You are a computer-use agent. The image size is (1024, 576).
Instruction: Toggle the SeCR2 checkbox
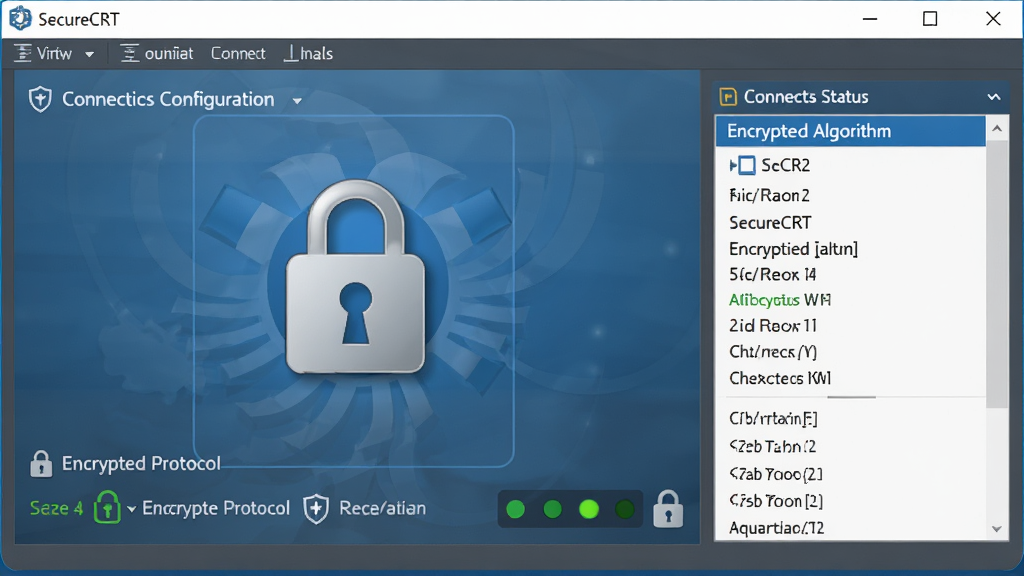747,165
